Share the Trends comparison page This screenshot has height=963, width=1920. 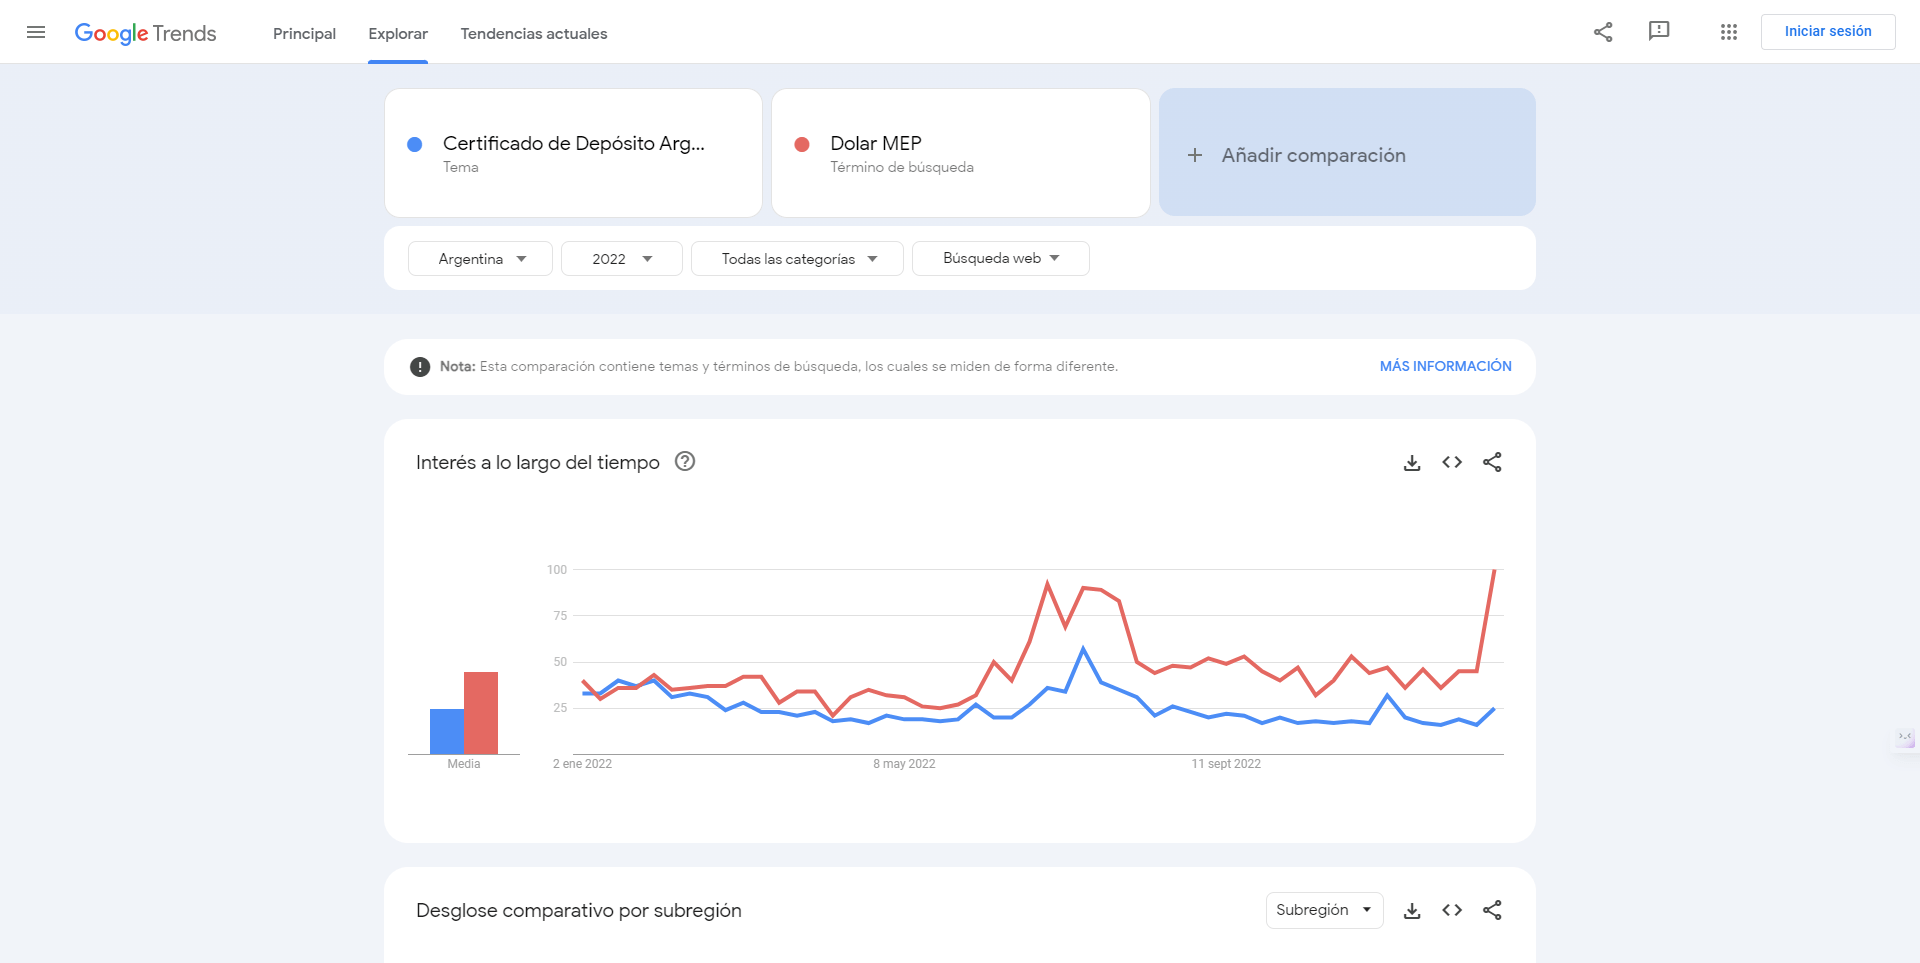click(1603, 31)
